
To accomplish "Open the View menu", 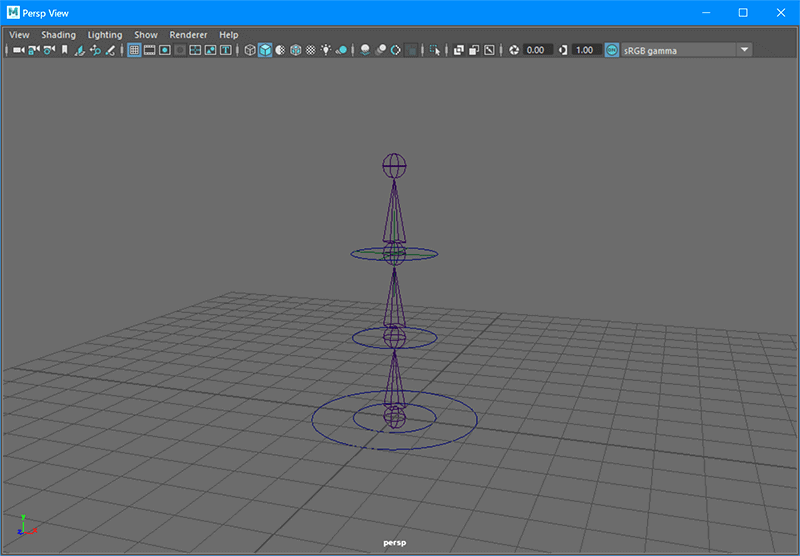I will [x=19, y=35].
